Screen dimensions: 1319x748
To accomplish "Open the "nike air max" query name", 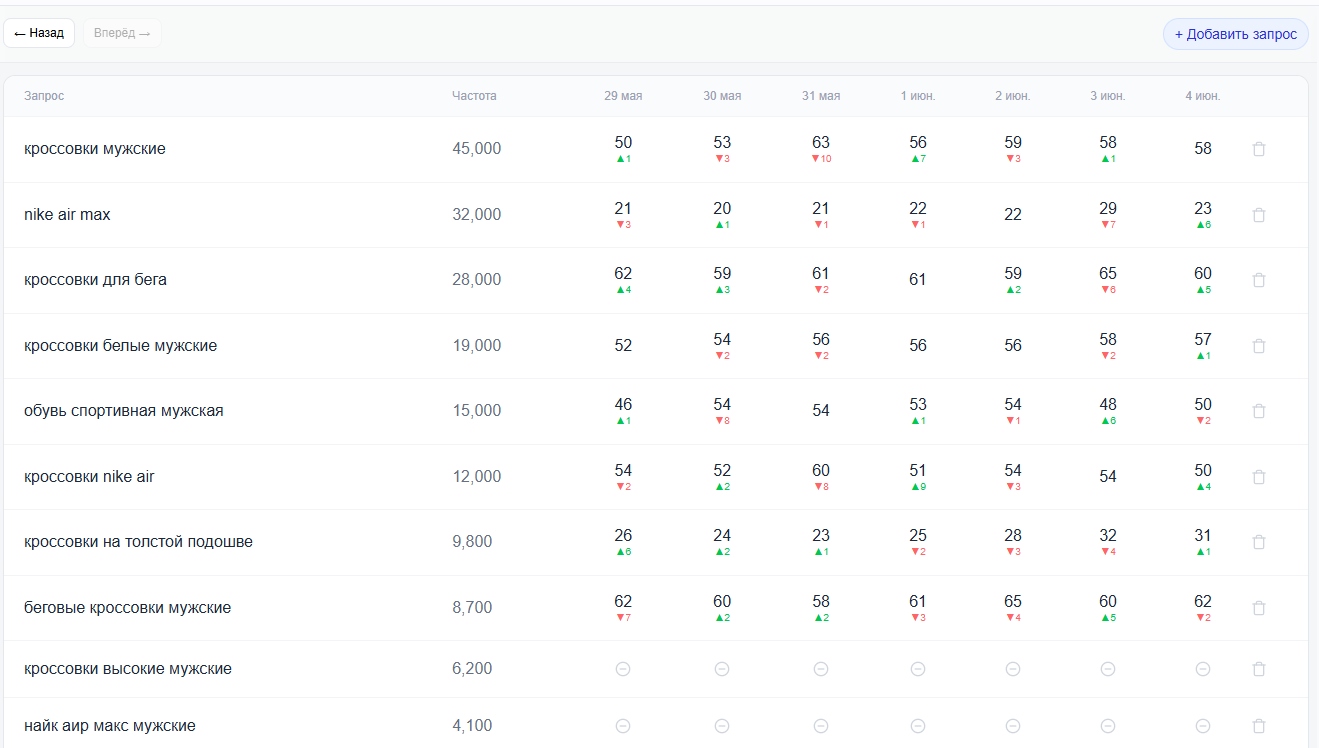I will click(x=67, y=215).
